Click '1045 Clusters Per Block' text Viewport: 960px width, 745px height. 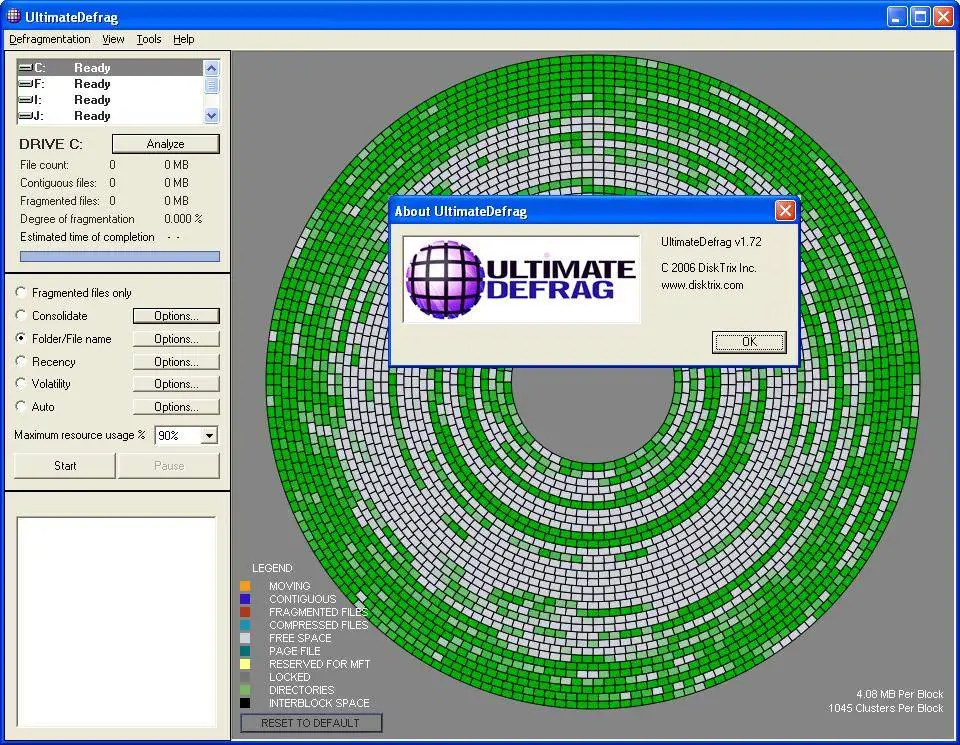(885, 708)
